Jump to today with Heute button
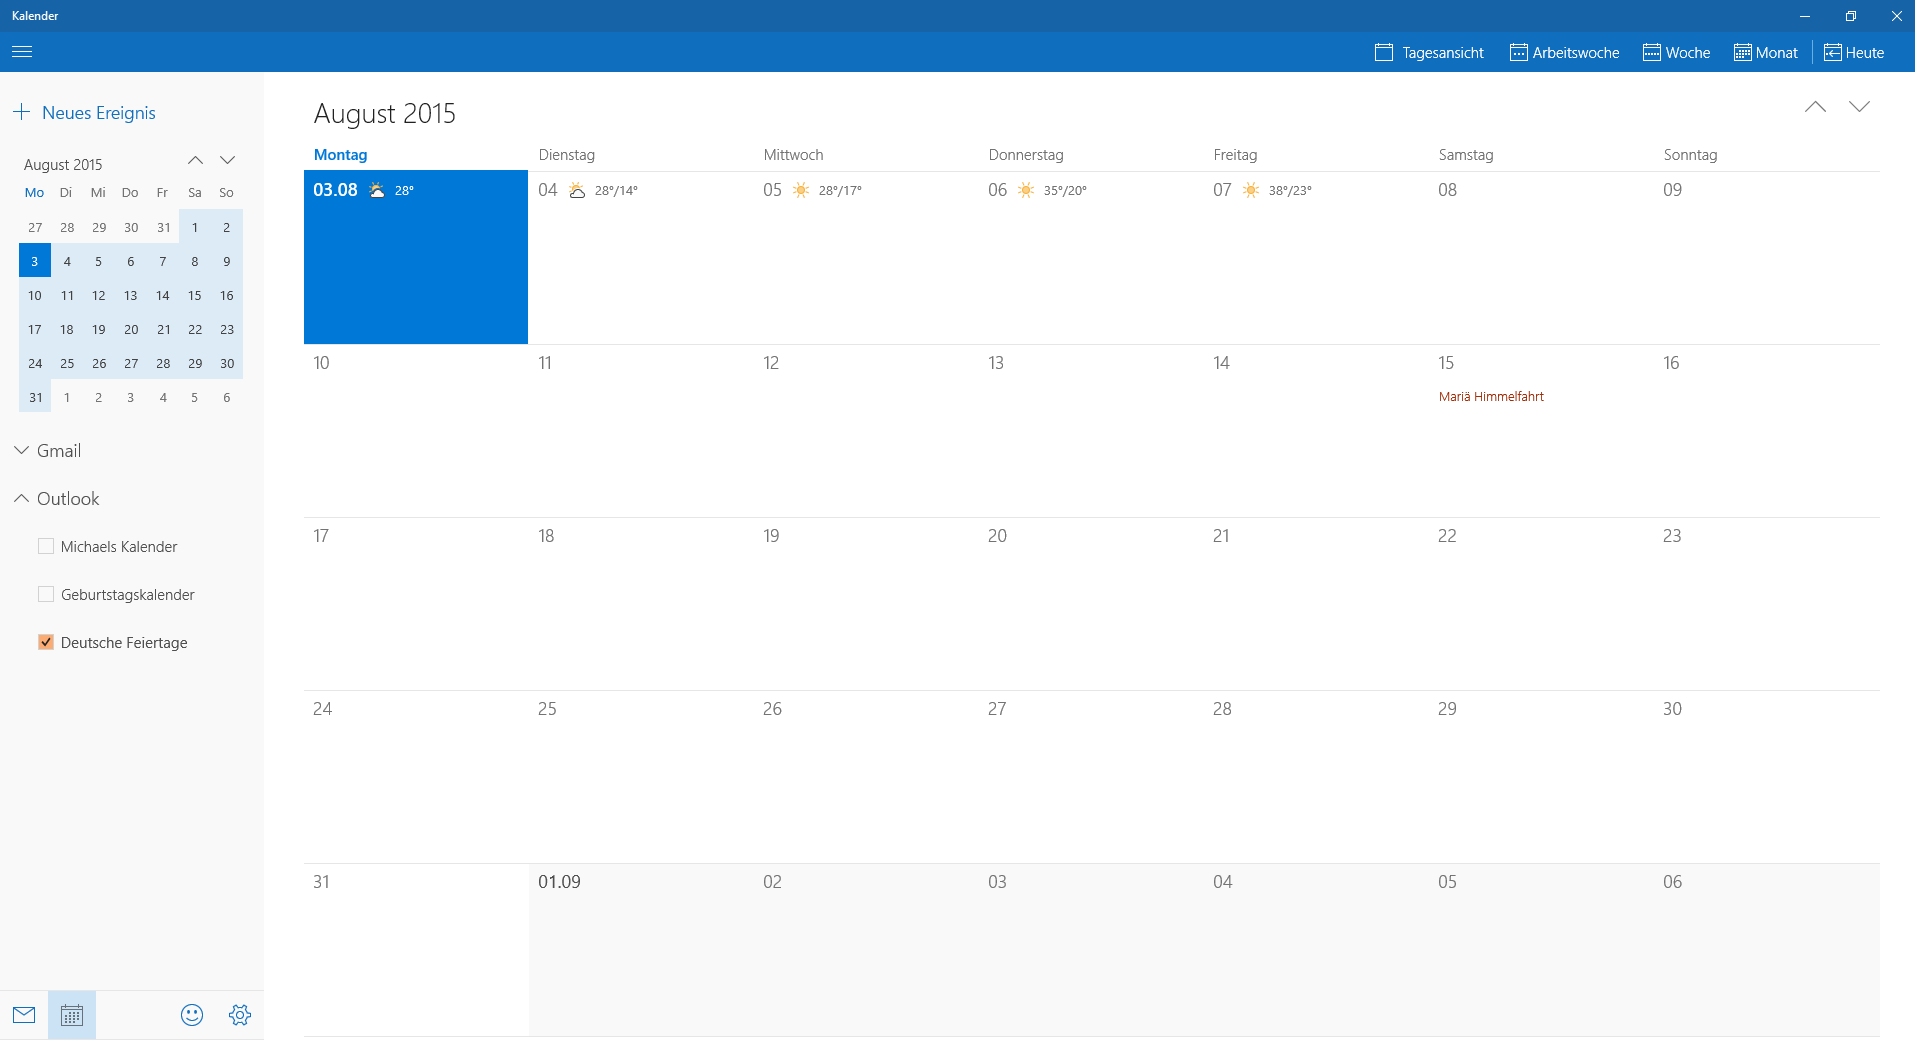The width and height of the screenshot is (1915, 1040). pos(1854,53)
